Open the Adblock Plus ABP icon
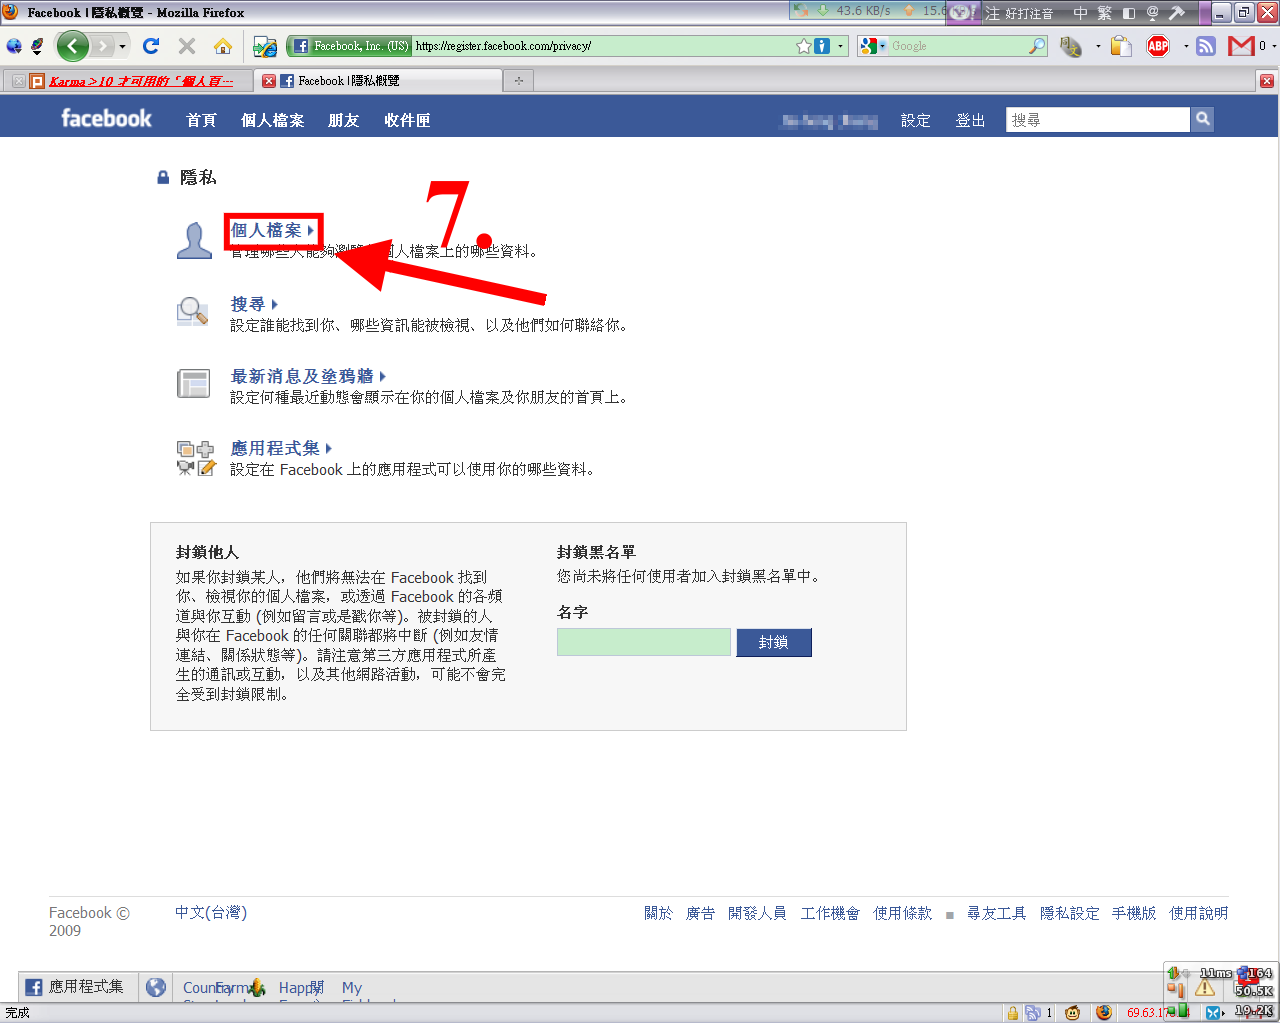 point(1158,46)
